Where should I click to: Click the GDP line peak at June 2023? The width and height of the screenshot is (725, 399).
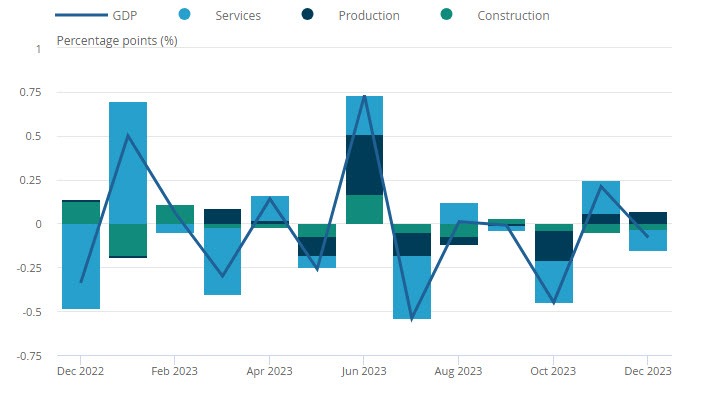[364, 96]
